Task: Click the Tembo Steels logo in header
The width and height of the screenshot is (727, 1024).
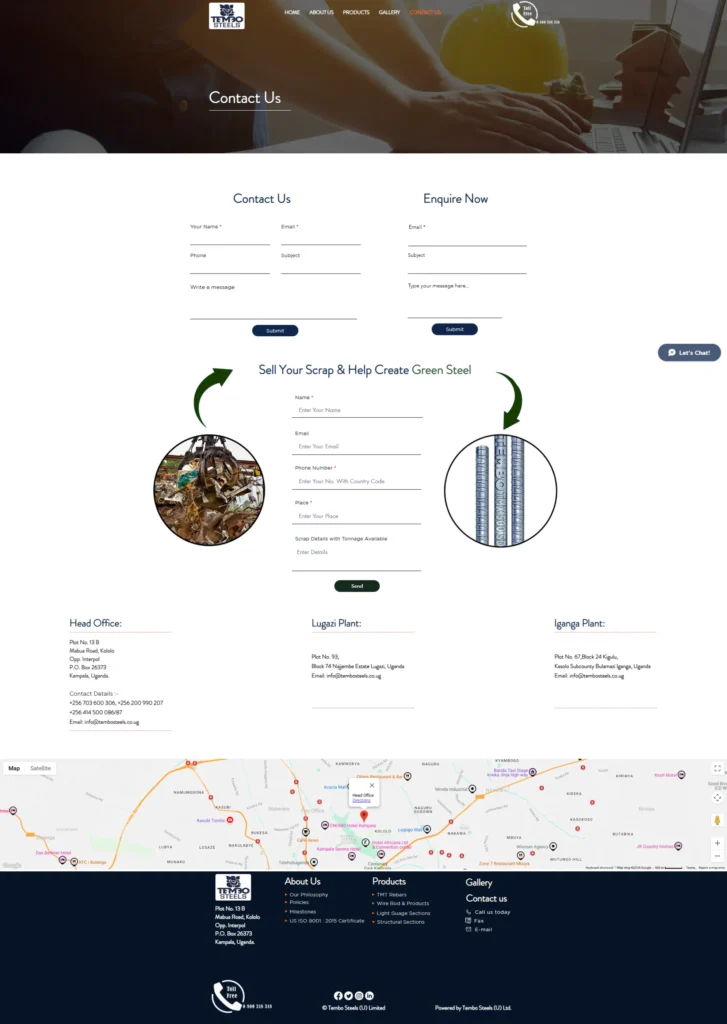Action: coord(226,15)
